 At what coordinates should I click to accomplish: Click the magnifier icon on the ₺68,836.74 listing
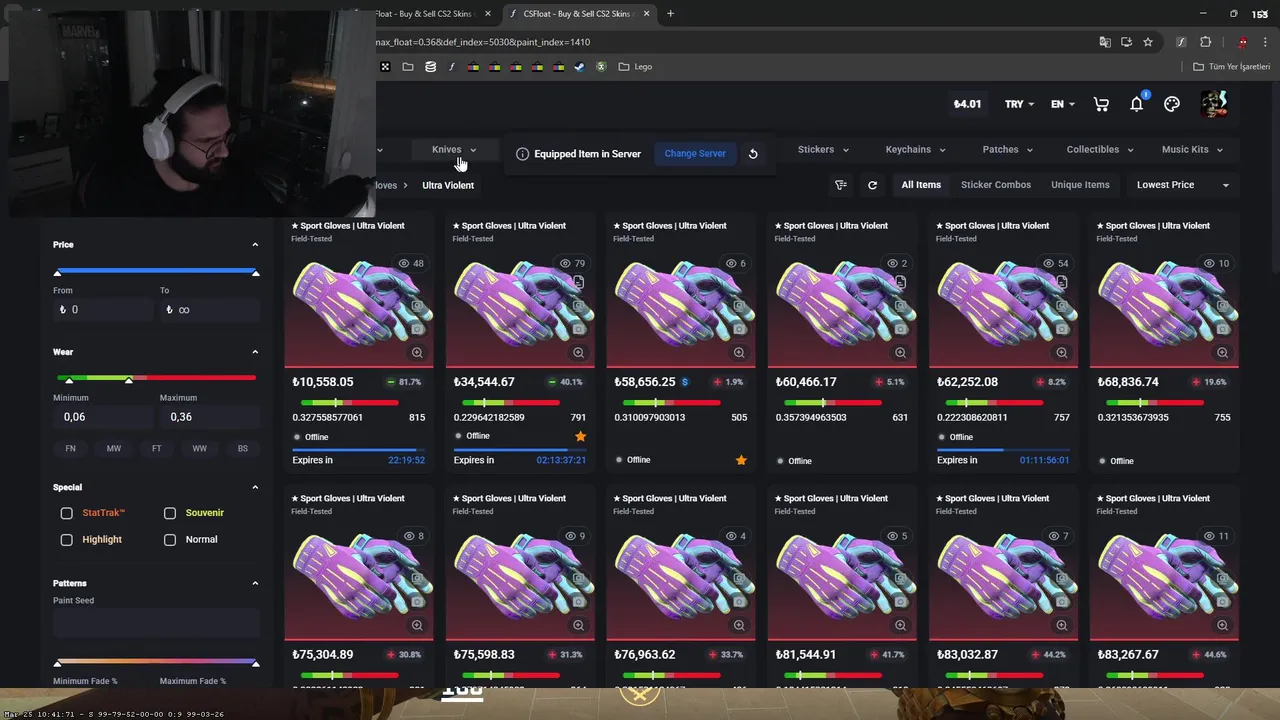tap(1222, 353)
